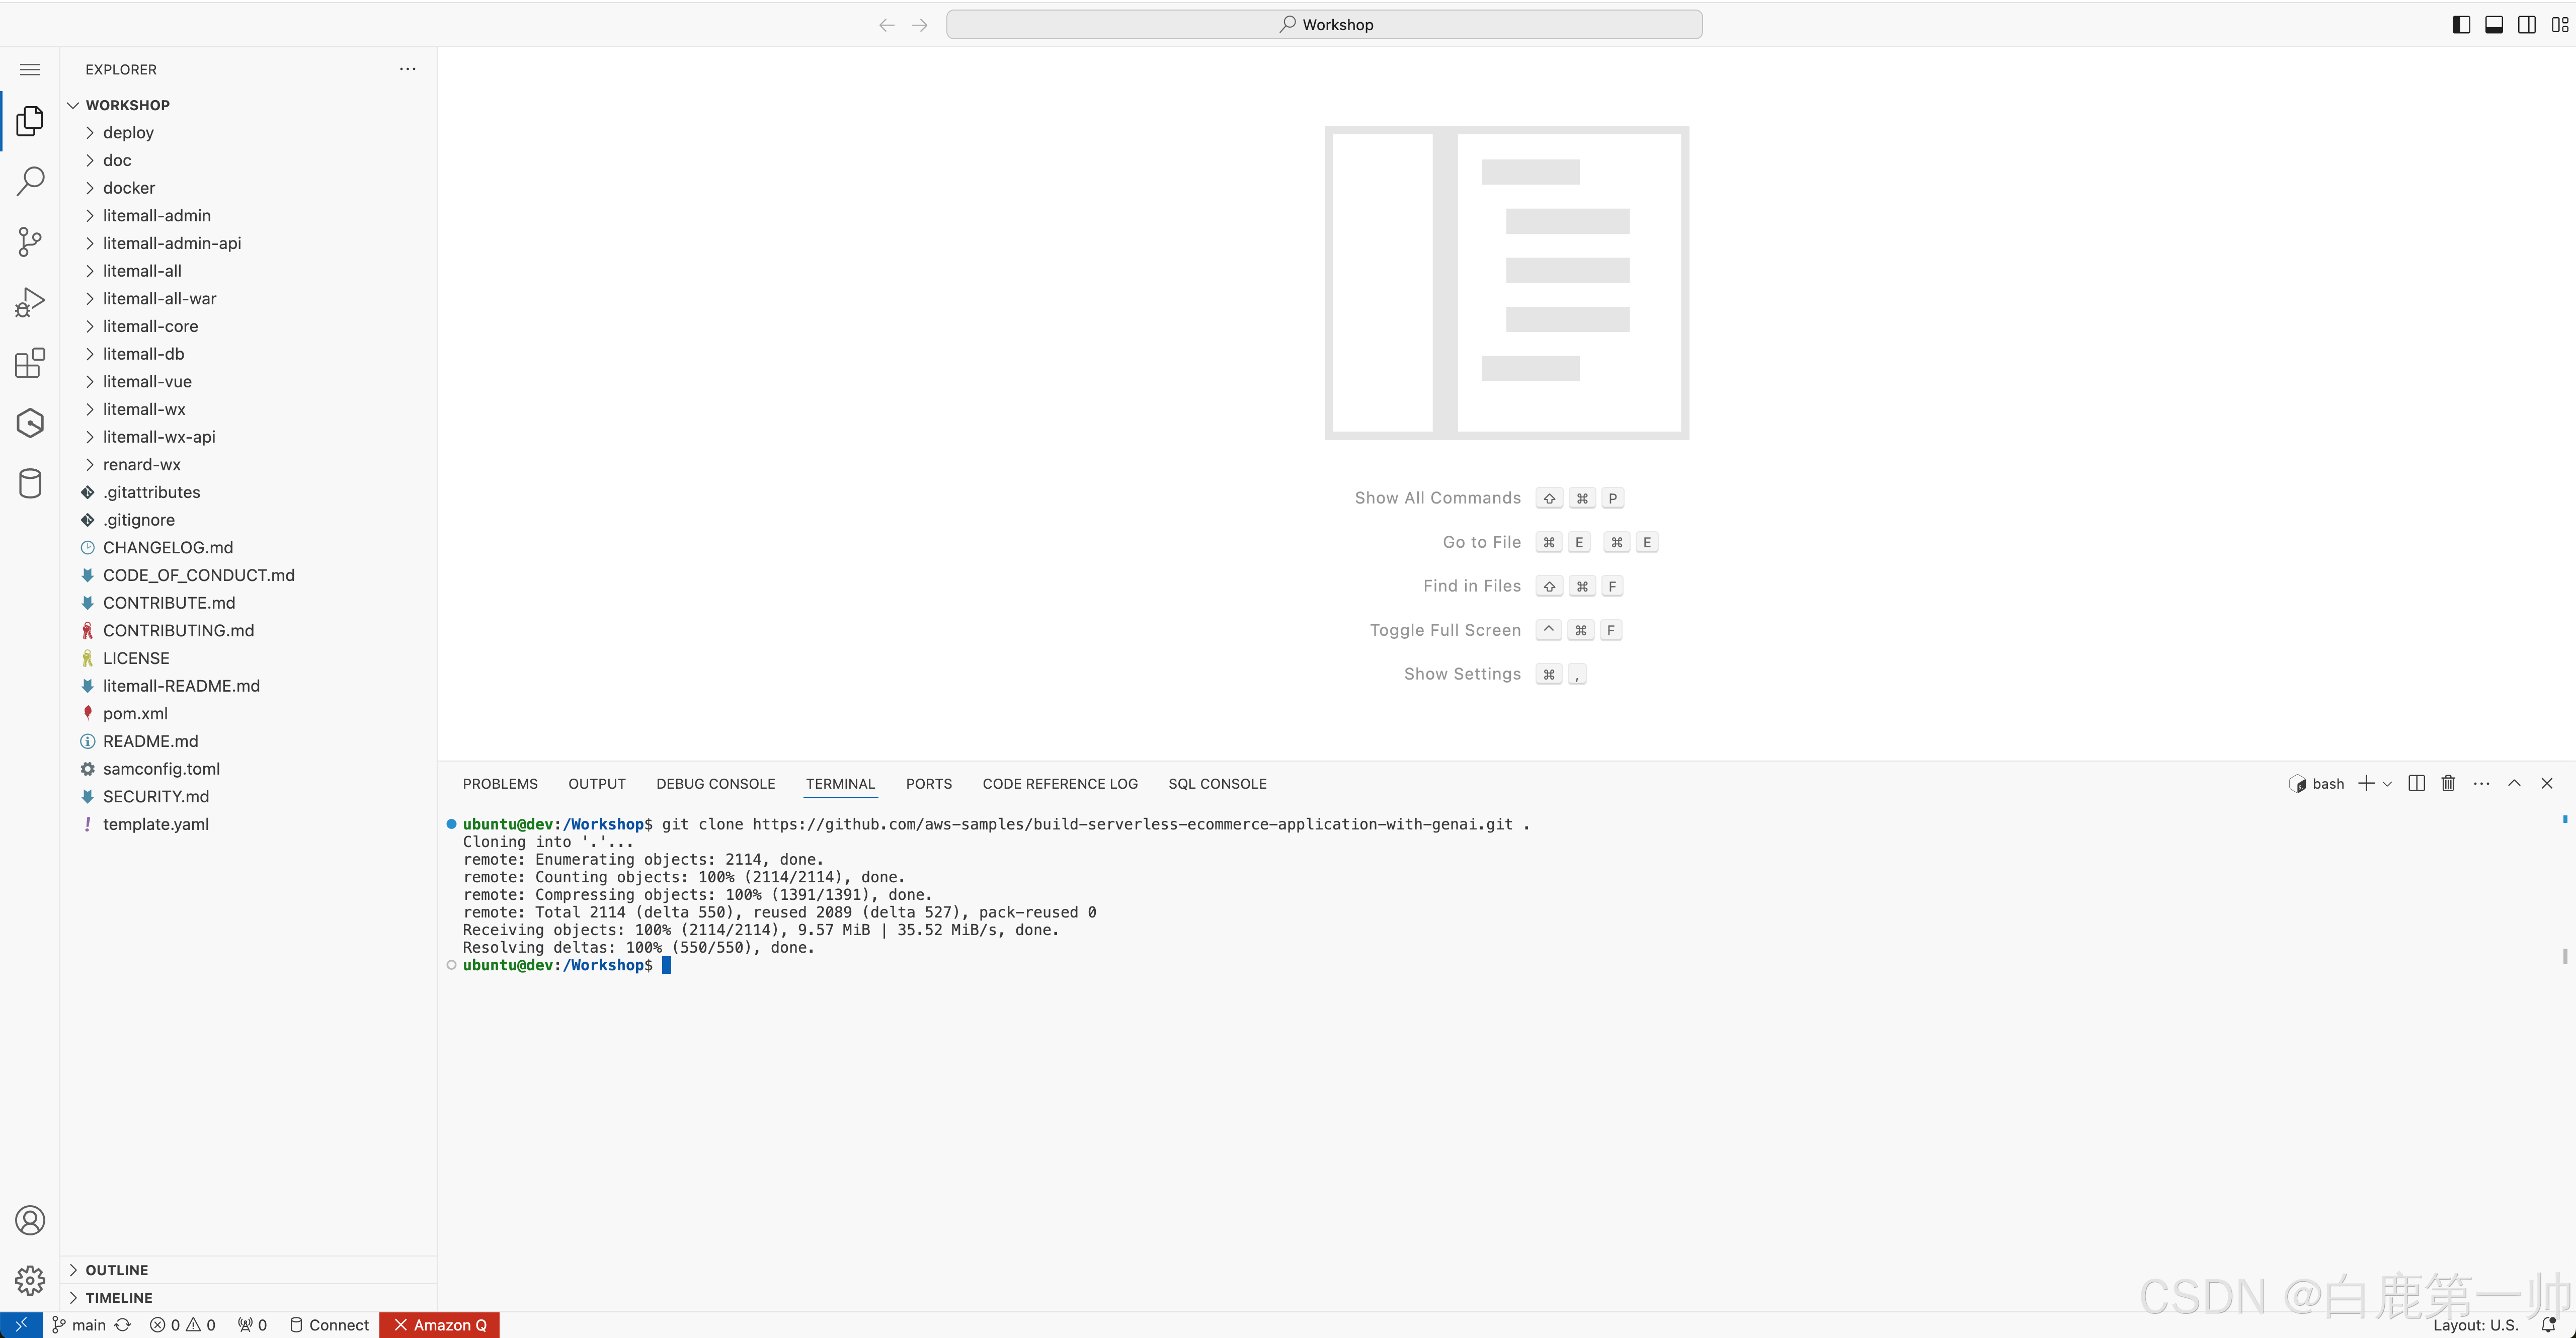Toggle the primary sidebar visibility
2576x1338 pixels.
2460,24
